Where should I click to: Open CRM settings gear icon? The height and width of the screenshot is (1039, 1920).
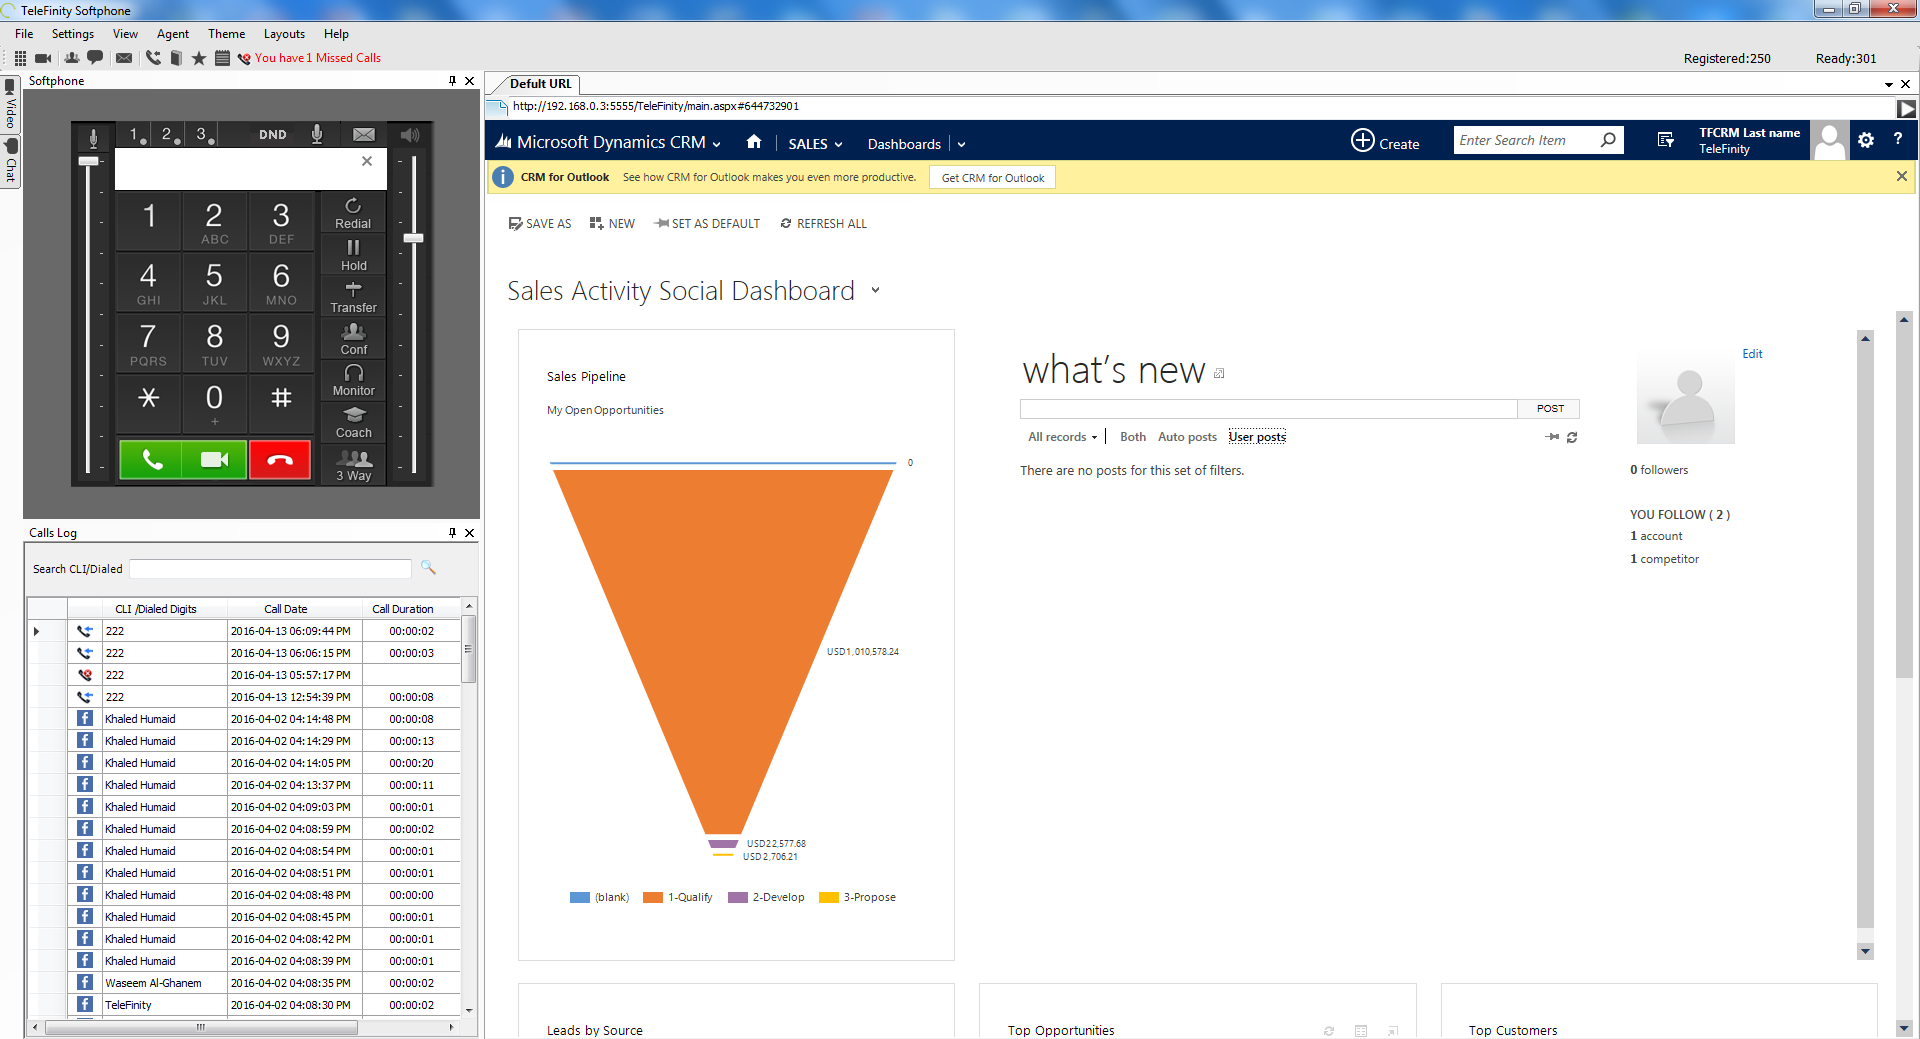coord(1866,140)
